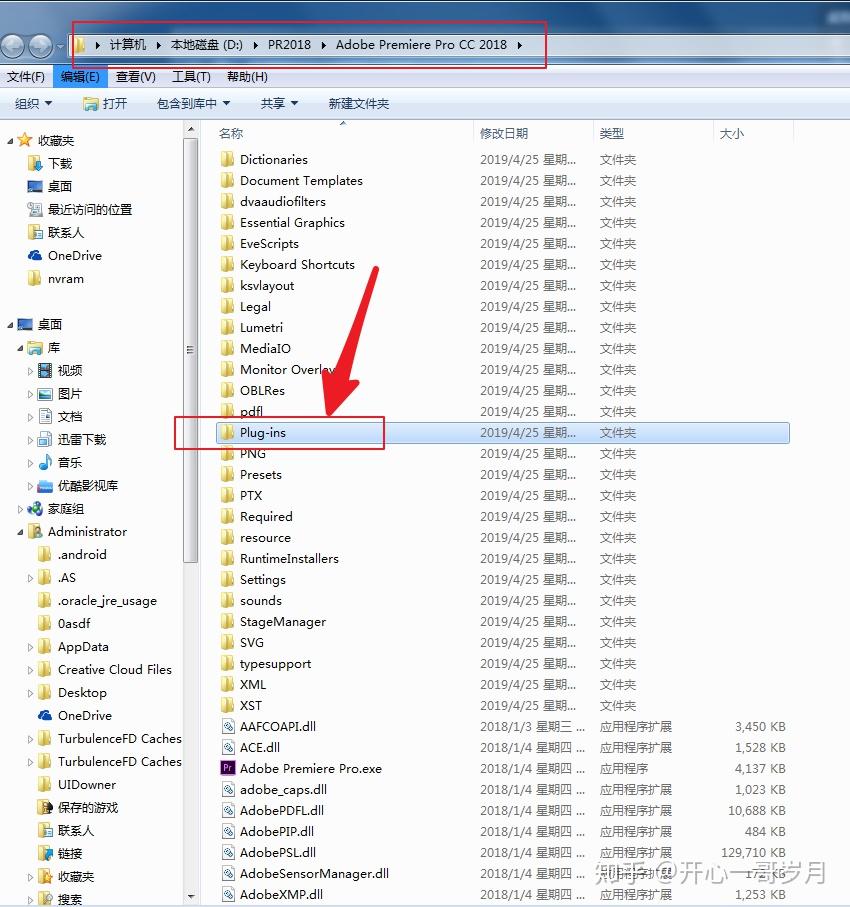Click the AAFCOAPI.dll file icon

(229, 727)
